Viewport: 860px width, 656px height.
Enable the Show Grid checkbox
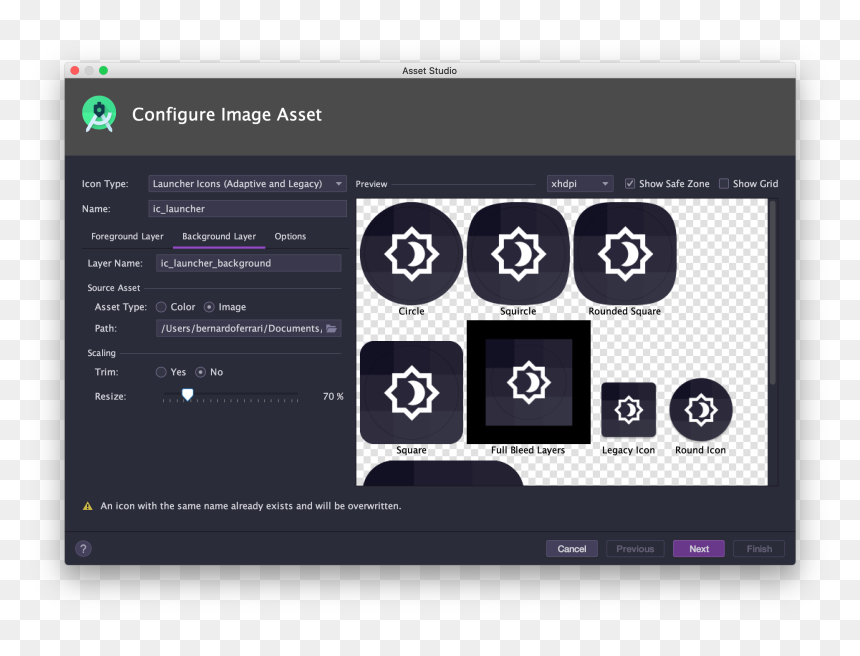click(x=724, y=184)
